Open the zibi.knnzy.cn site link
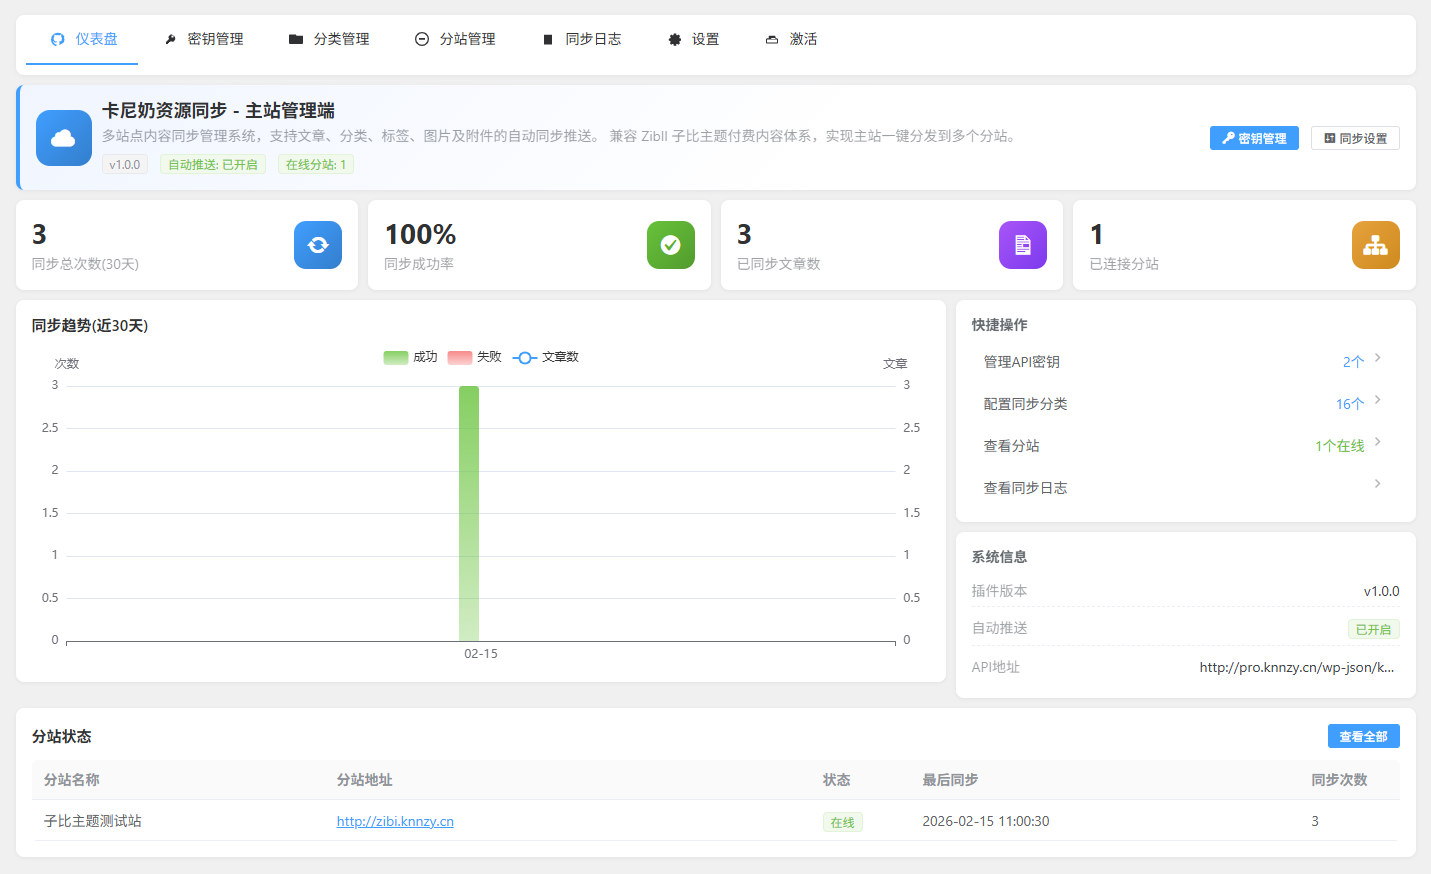The height and width of the screenshot is (874, 1431). click(395, 821)
